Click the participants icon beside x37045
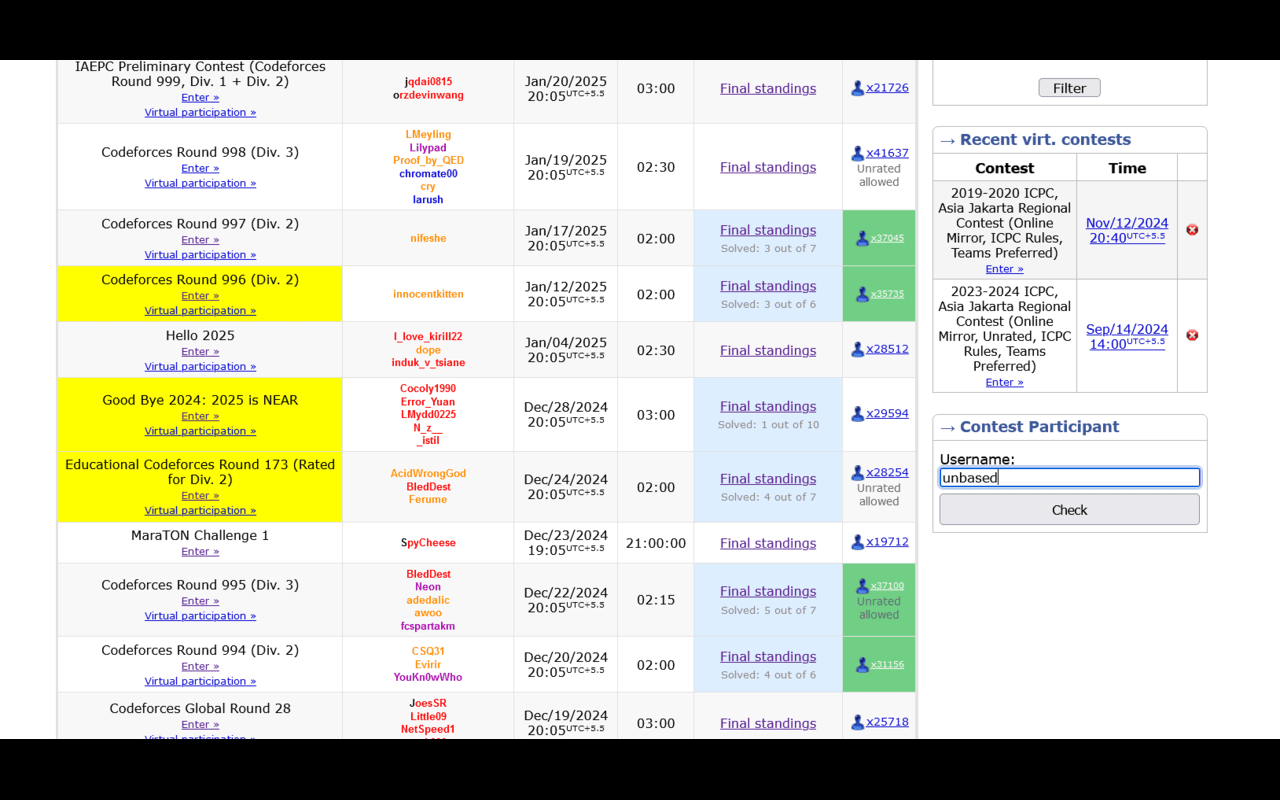 (862, 238)
